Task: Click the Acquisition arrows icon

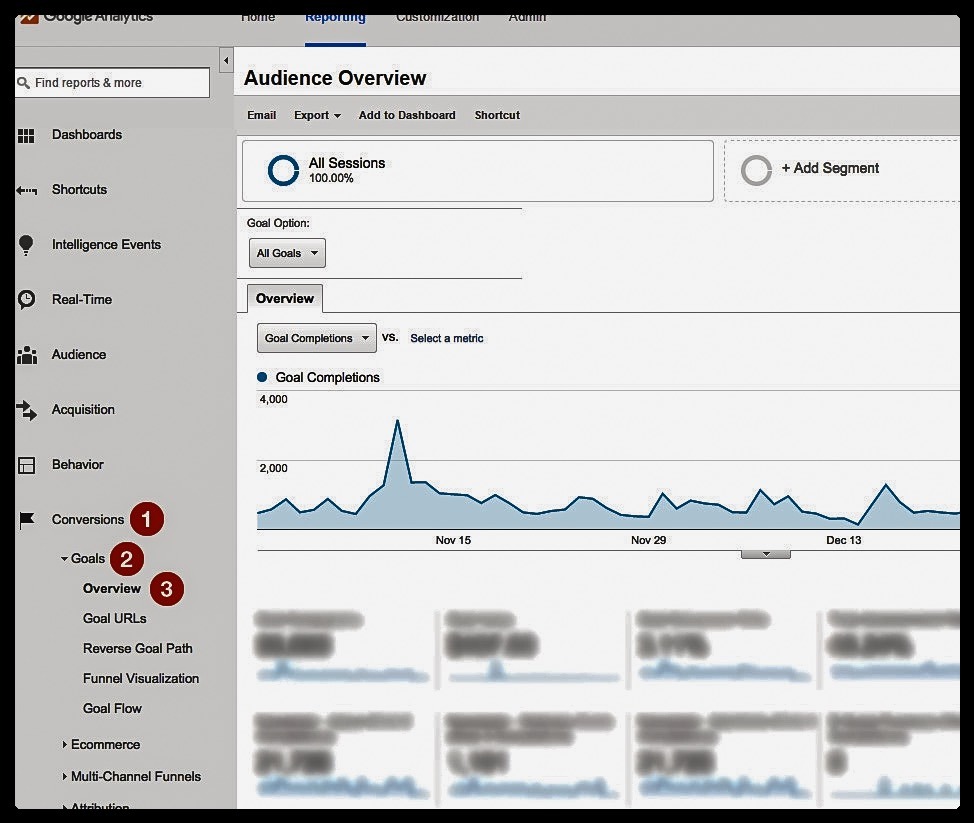Action: (x=26, y=410)
